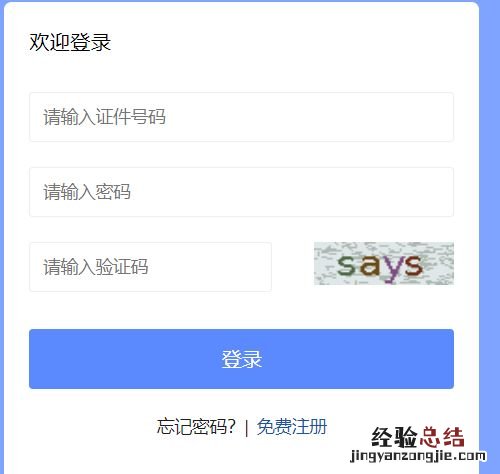Open the 忘记密码? link

point(196,426)
